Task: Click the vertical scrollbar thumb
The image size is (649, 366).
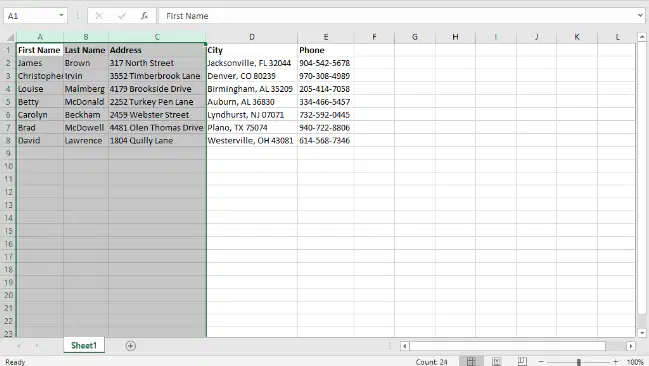Action: (642, 178)
